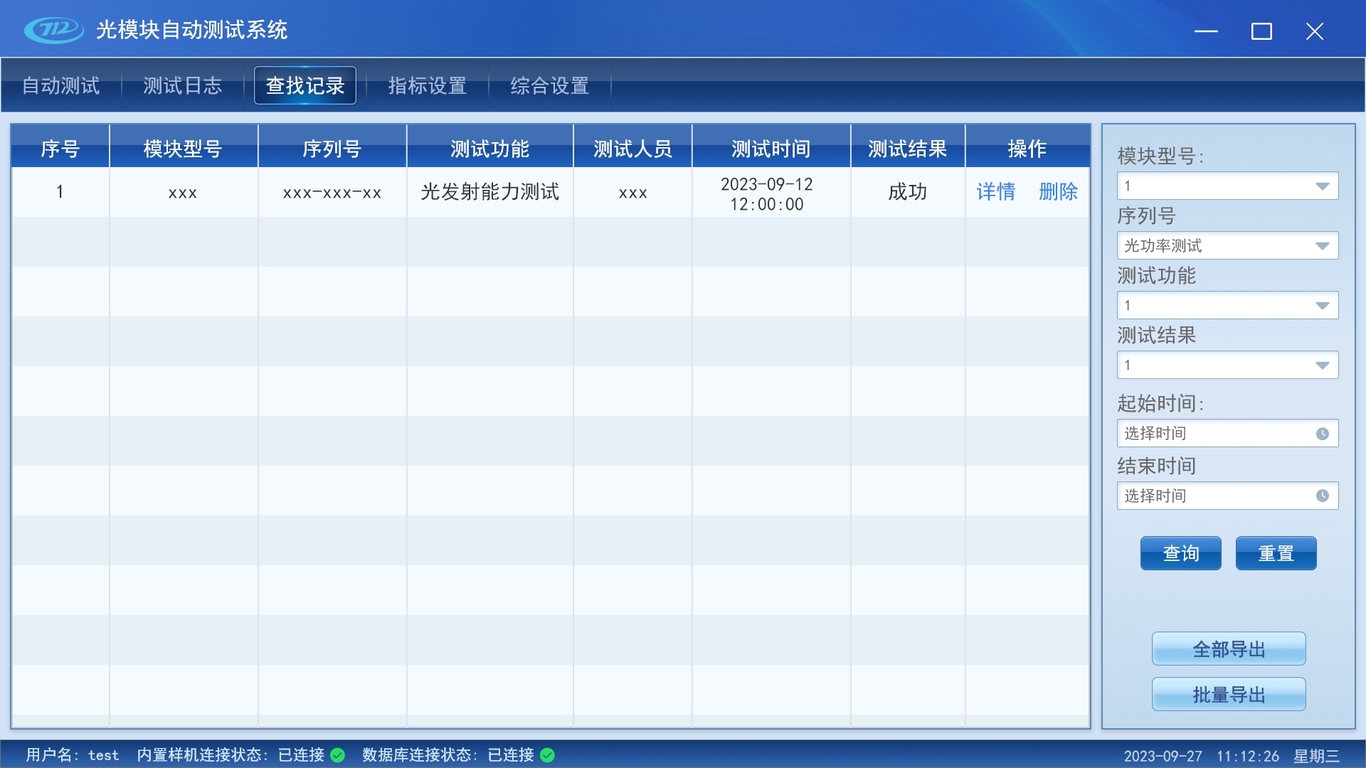
Task: Go to the 指标设置 tab
Action: pyautogui.click(x=427, y=86)
